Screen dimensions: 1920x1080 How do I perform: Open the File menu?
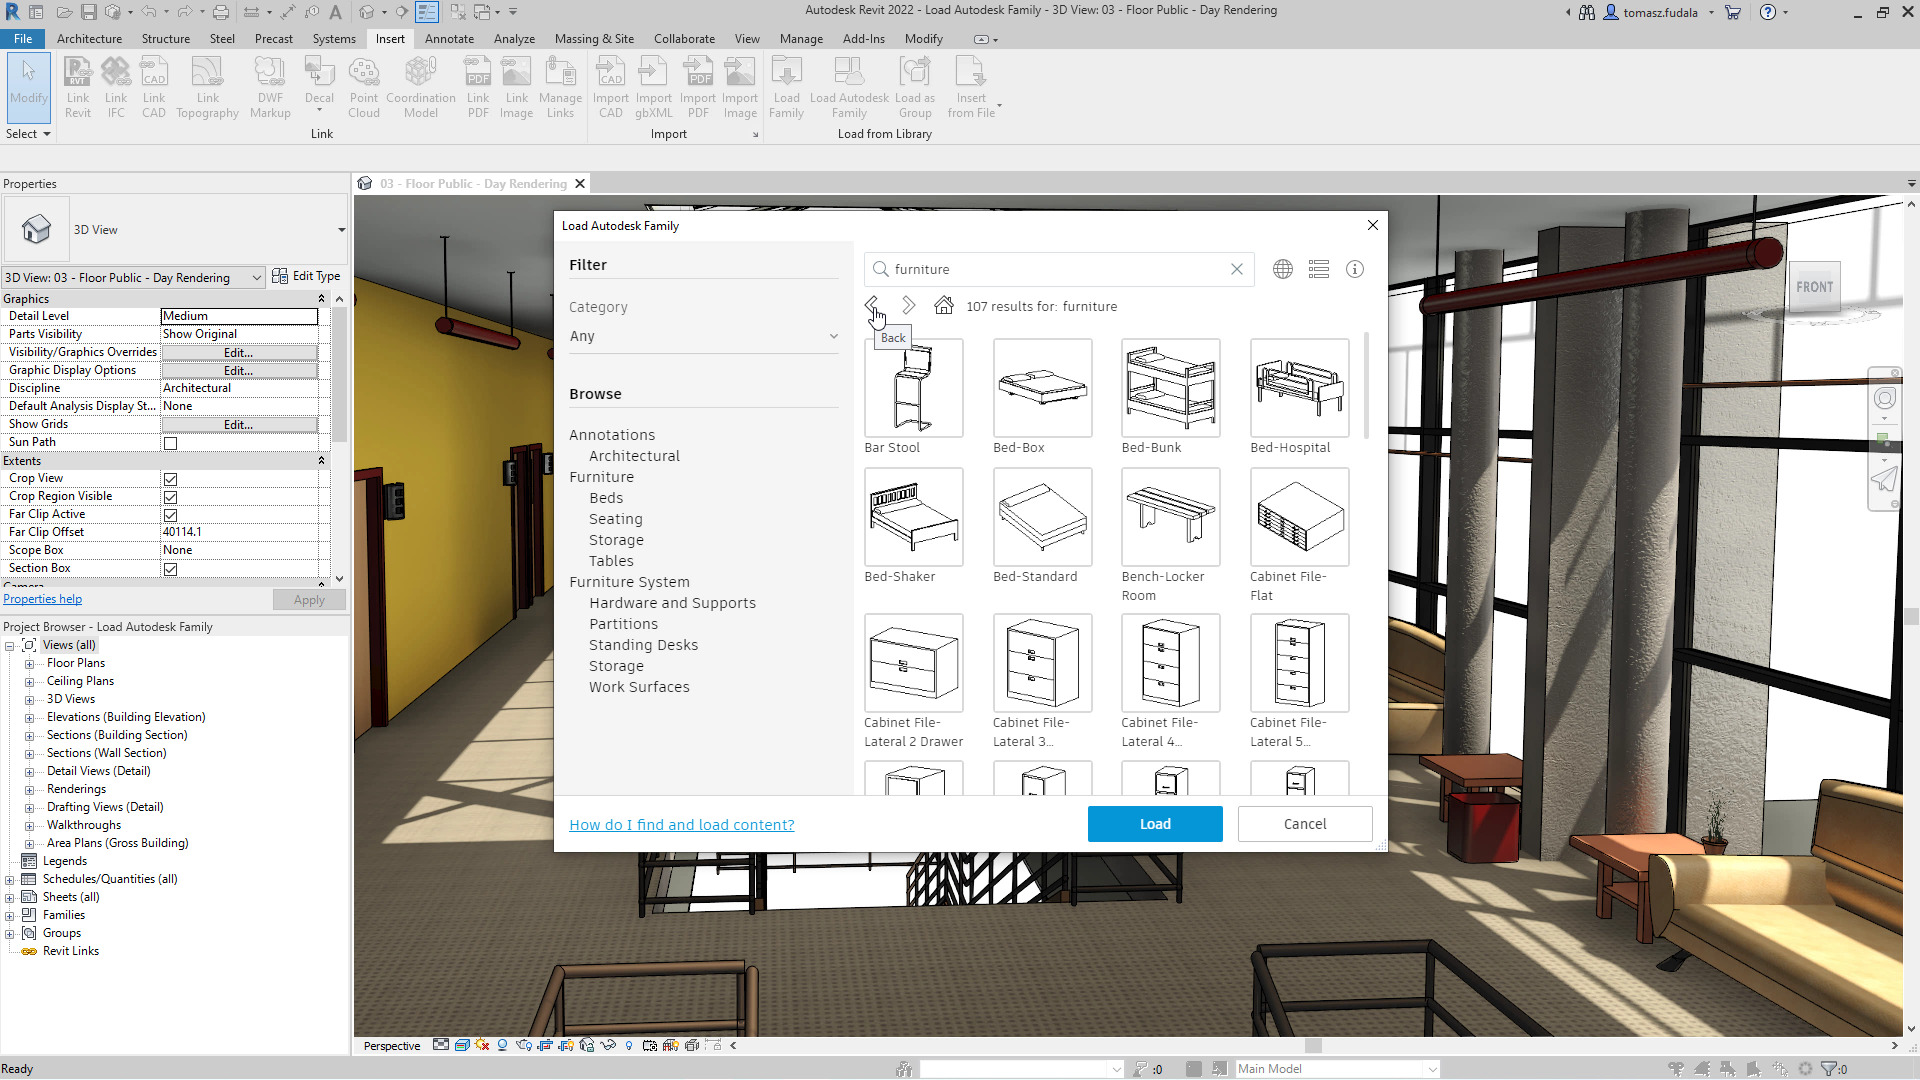coord(23,39)
